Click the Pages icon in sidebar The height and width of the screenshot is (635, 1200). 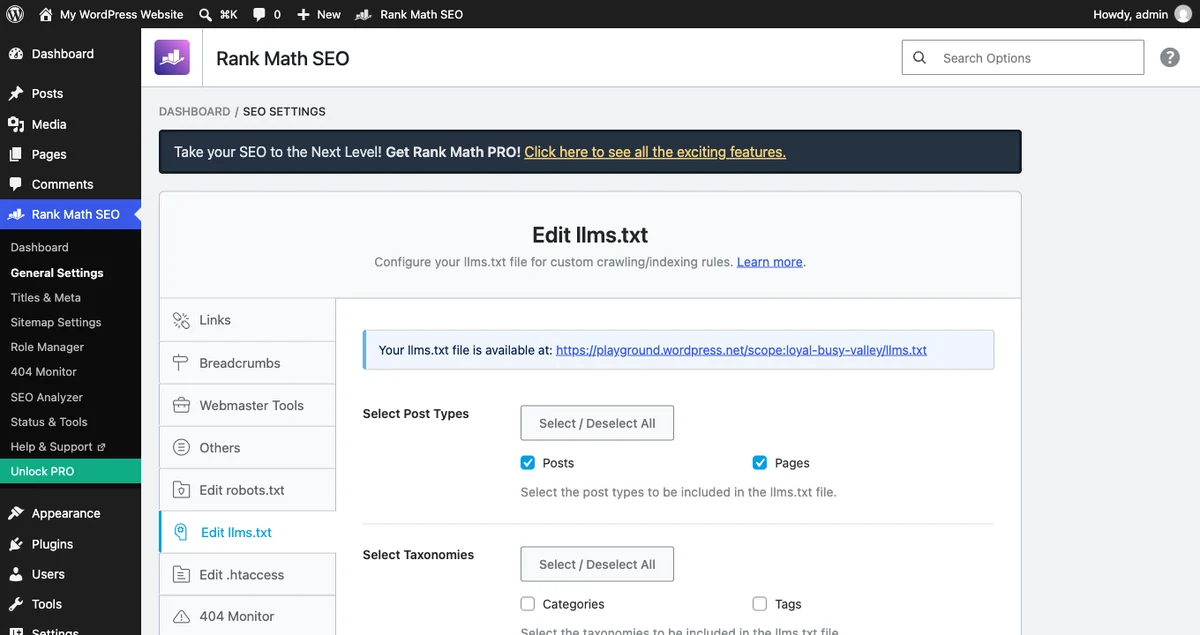pos(16,154)
